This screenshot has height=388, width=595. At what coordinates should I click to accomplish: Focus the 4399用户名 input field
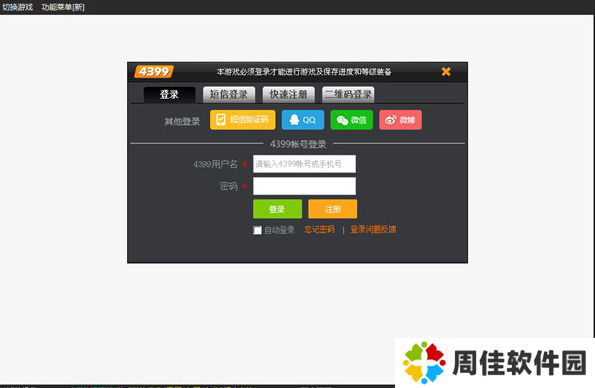[x=304, y=164]
